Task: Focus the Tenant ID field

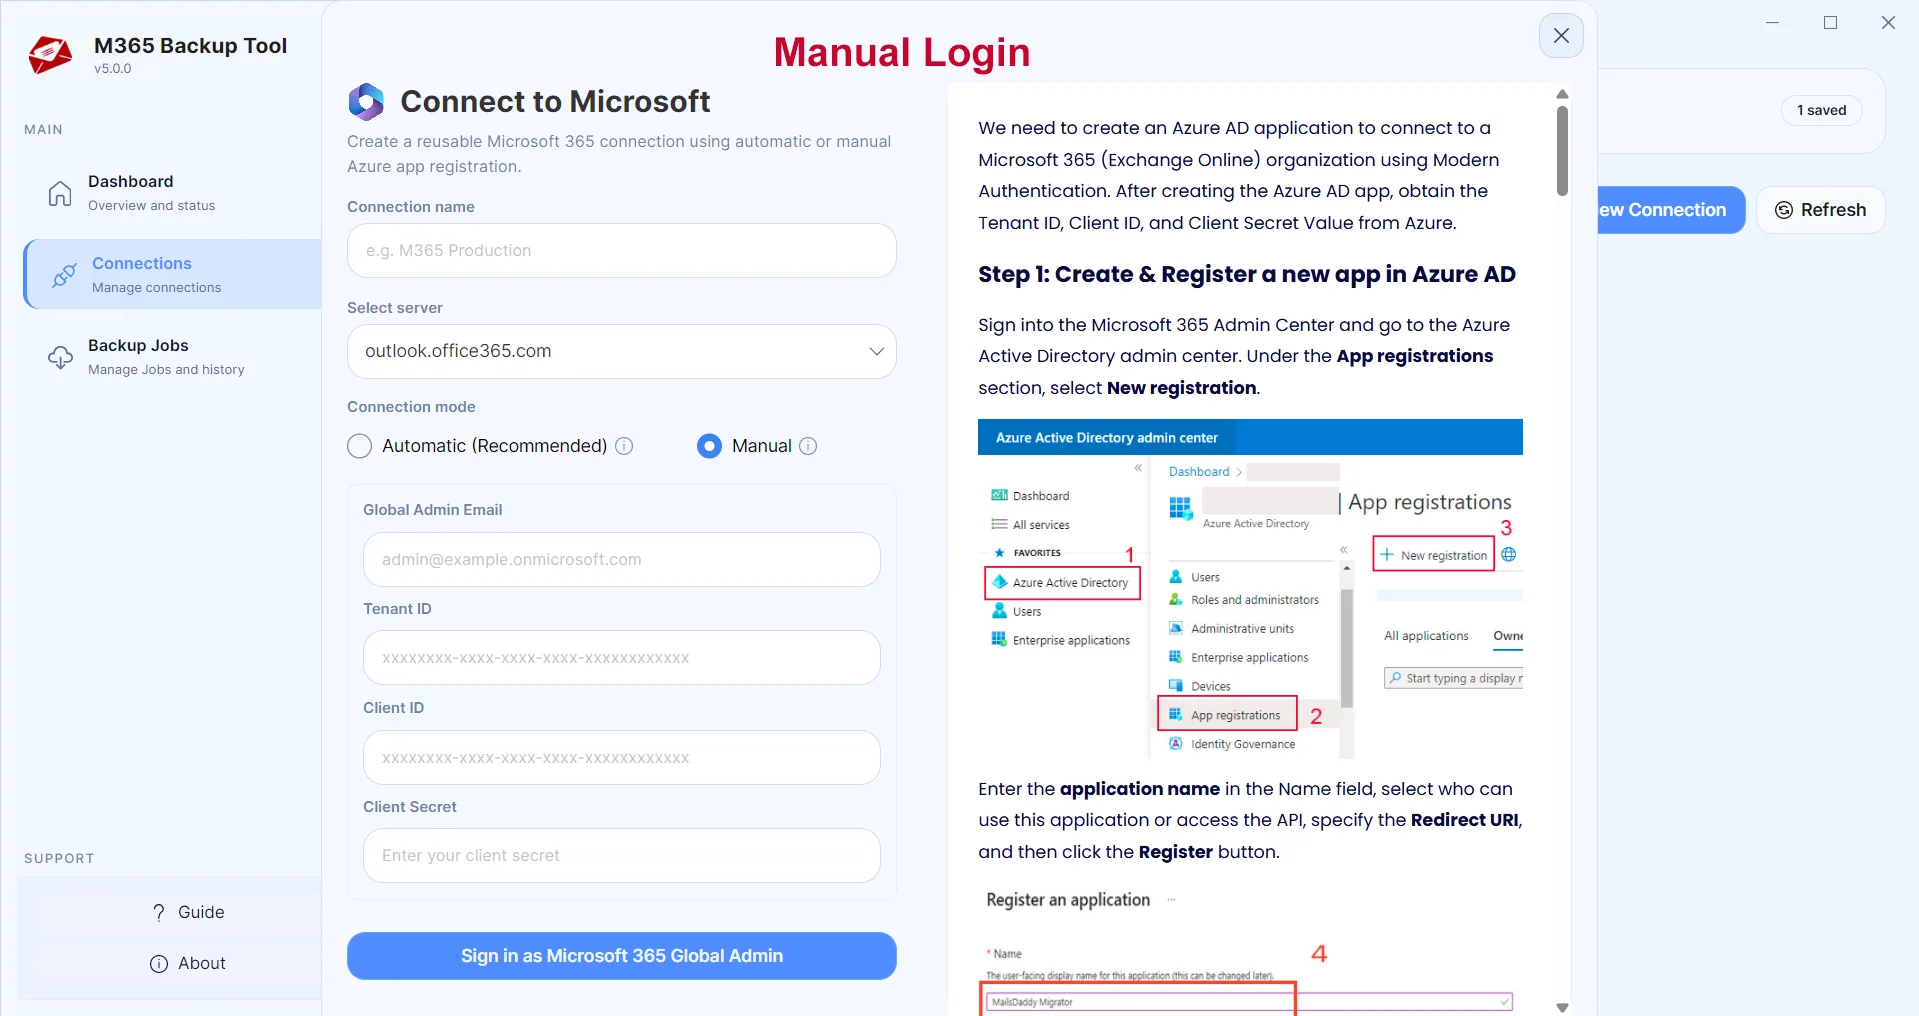Action: (622, 658)
